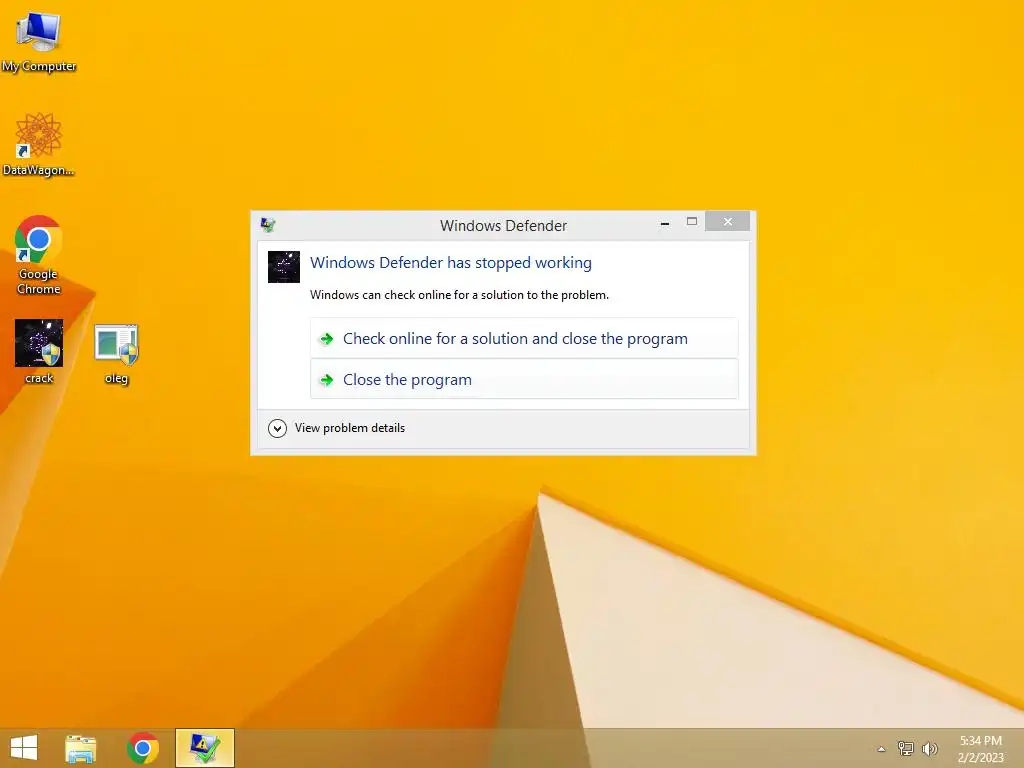The image size is (1024, 768).
Task: Select the oleg desktop icon
Action: pos(116,354)
